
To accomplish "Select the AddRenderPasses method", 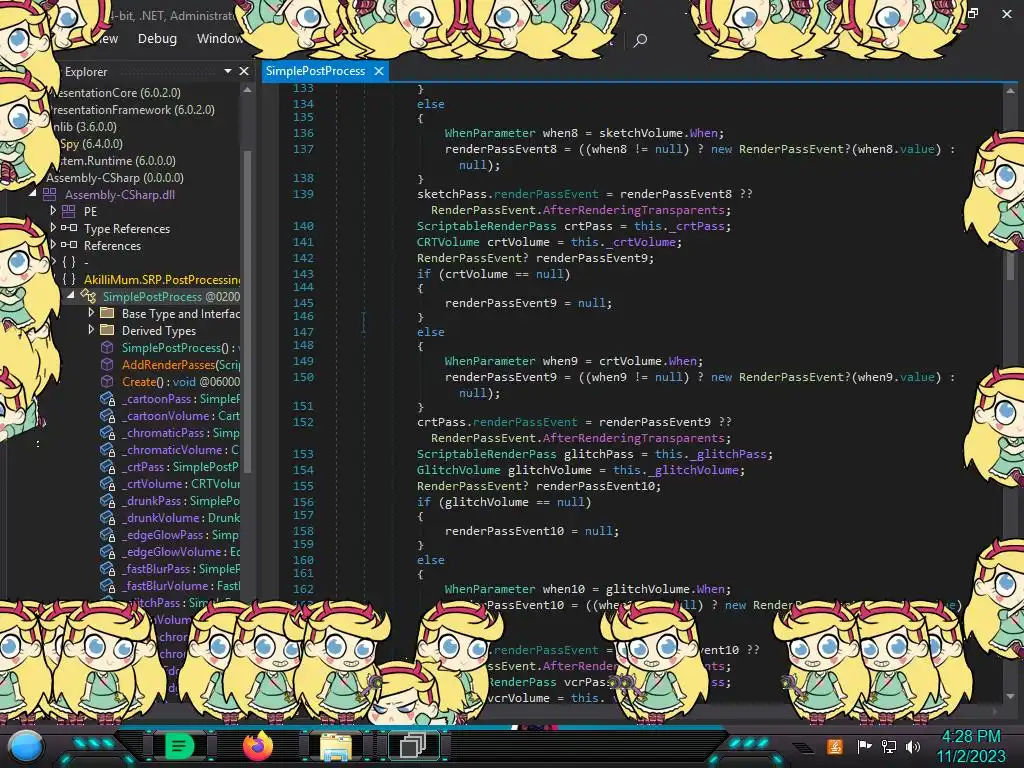I will tap(181, 364).
